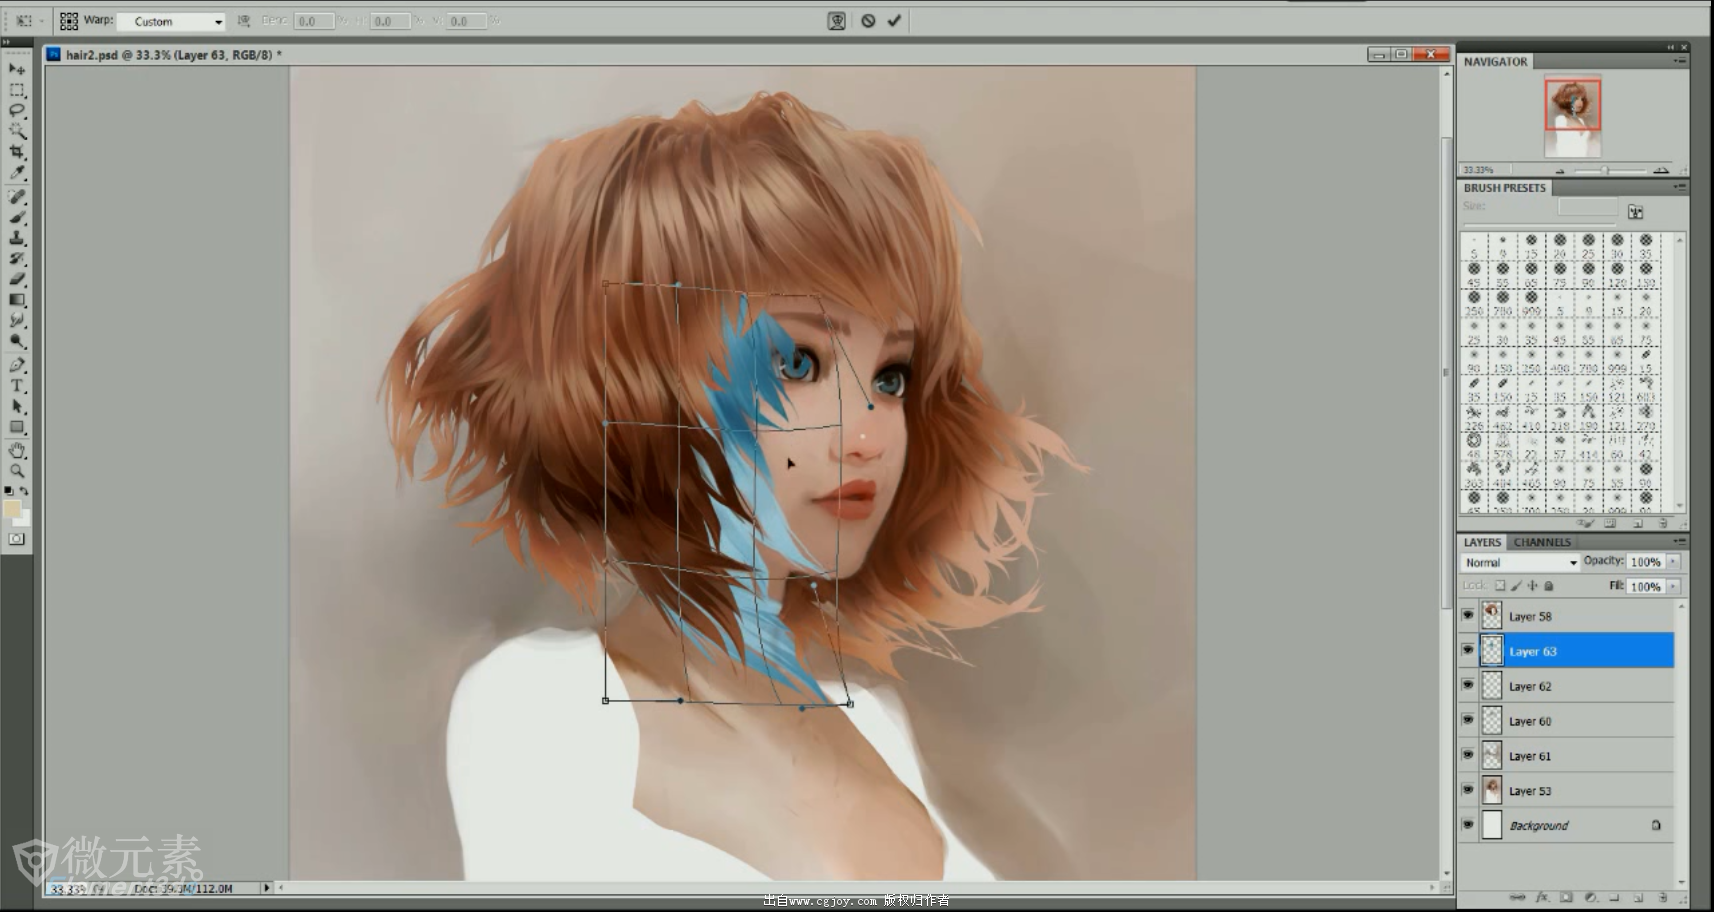The height and width of the screenshot is (912, 1714).
Task: Click the Navigator preview thumbnail
Action: 1573,116
